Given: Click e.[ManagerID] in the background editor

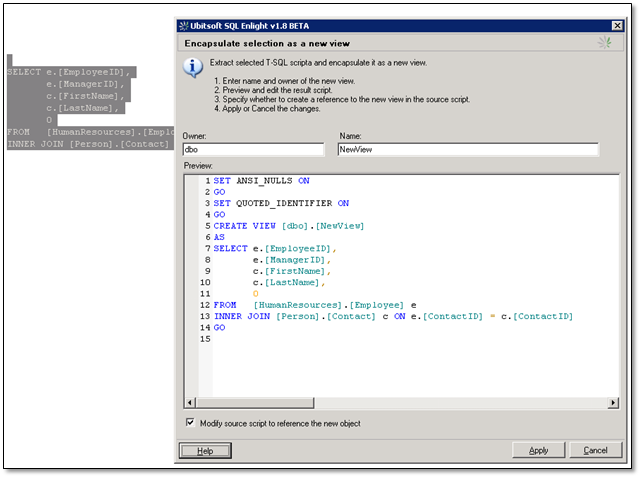Looking at the screenshot, I should pos(85,84).
